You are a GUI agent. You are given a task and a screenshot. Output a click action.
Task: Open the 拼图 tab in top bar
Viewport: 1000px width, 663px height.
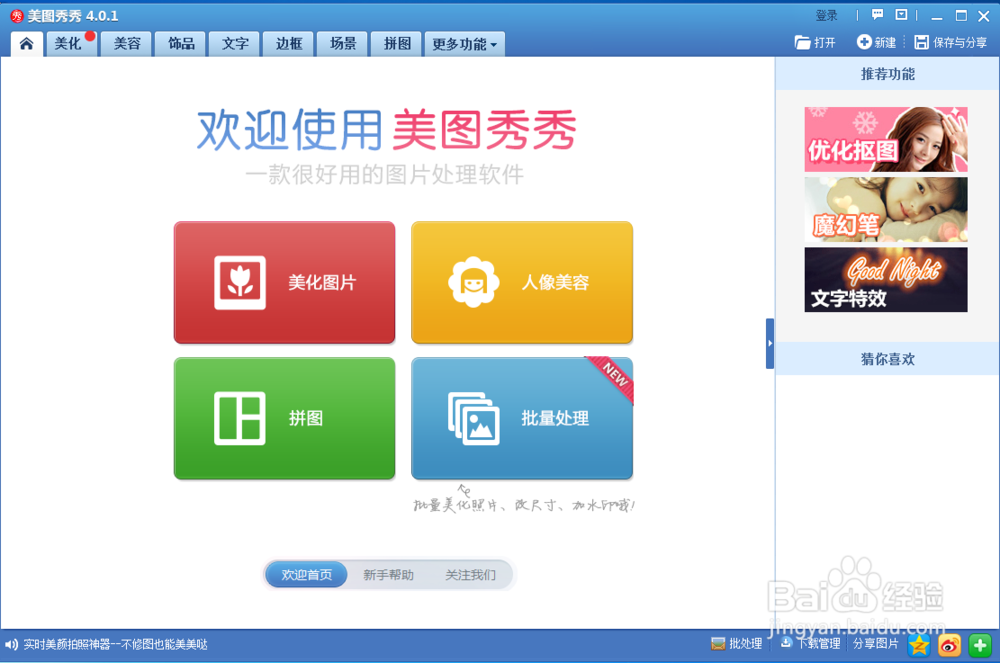(x=397, y=43)
